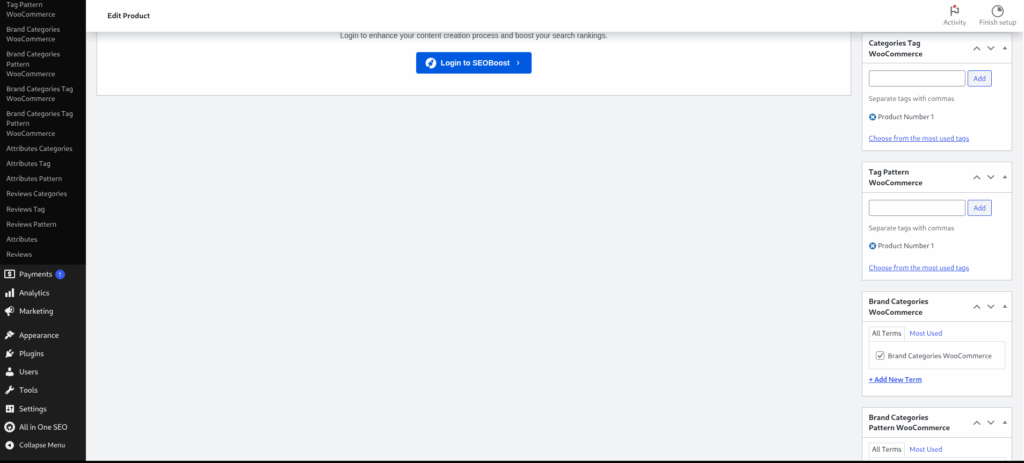The width and height of the screenshot is (1024, 463).
Task: Open Attributes Tag submenu item
Action: coord(28,164)
